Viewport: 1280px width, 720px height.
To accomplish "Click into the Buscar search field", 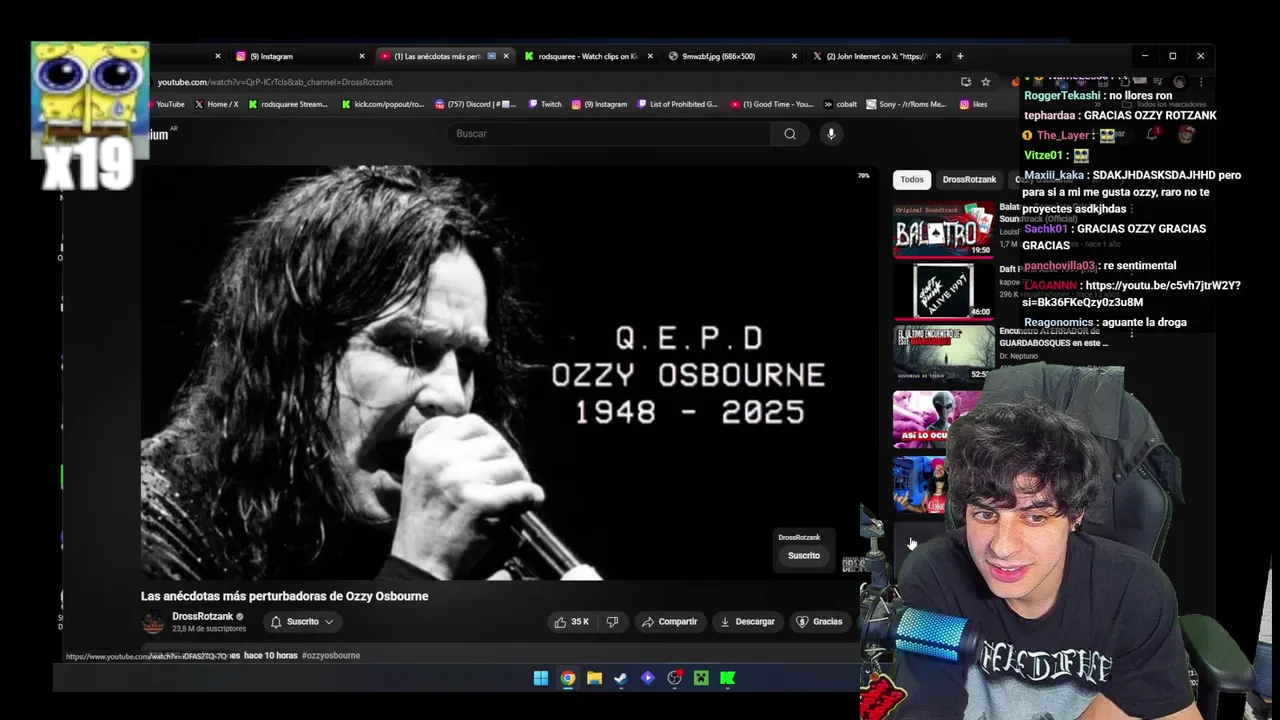I will click(x=610, y=134).
